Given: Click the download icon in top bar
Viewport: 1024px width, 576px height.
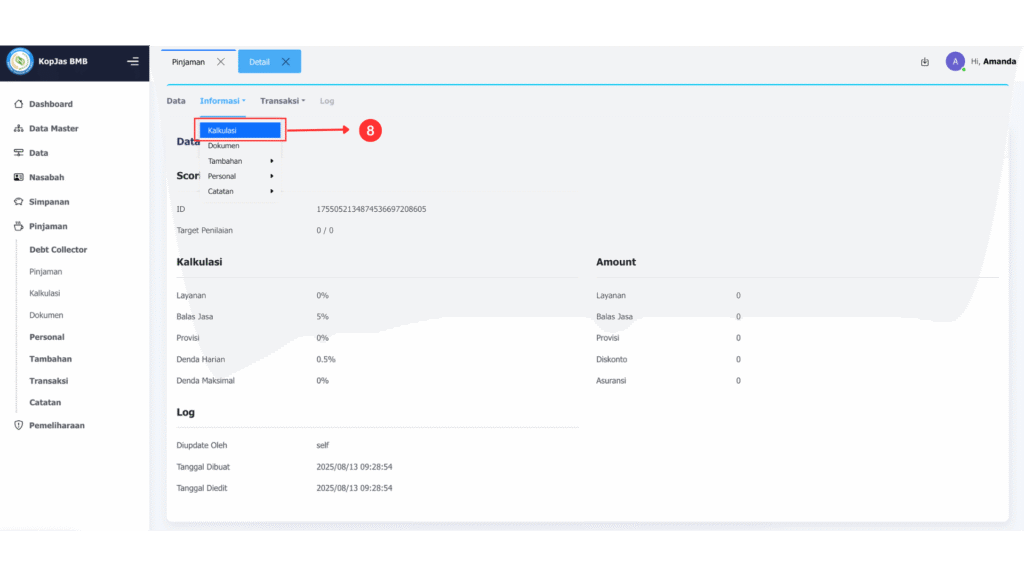Looking at the screenshot, I should pos(925,62).
